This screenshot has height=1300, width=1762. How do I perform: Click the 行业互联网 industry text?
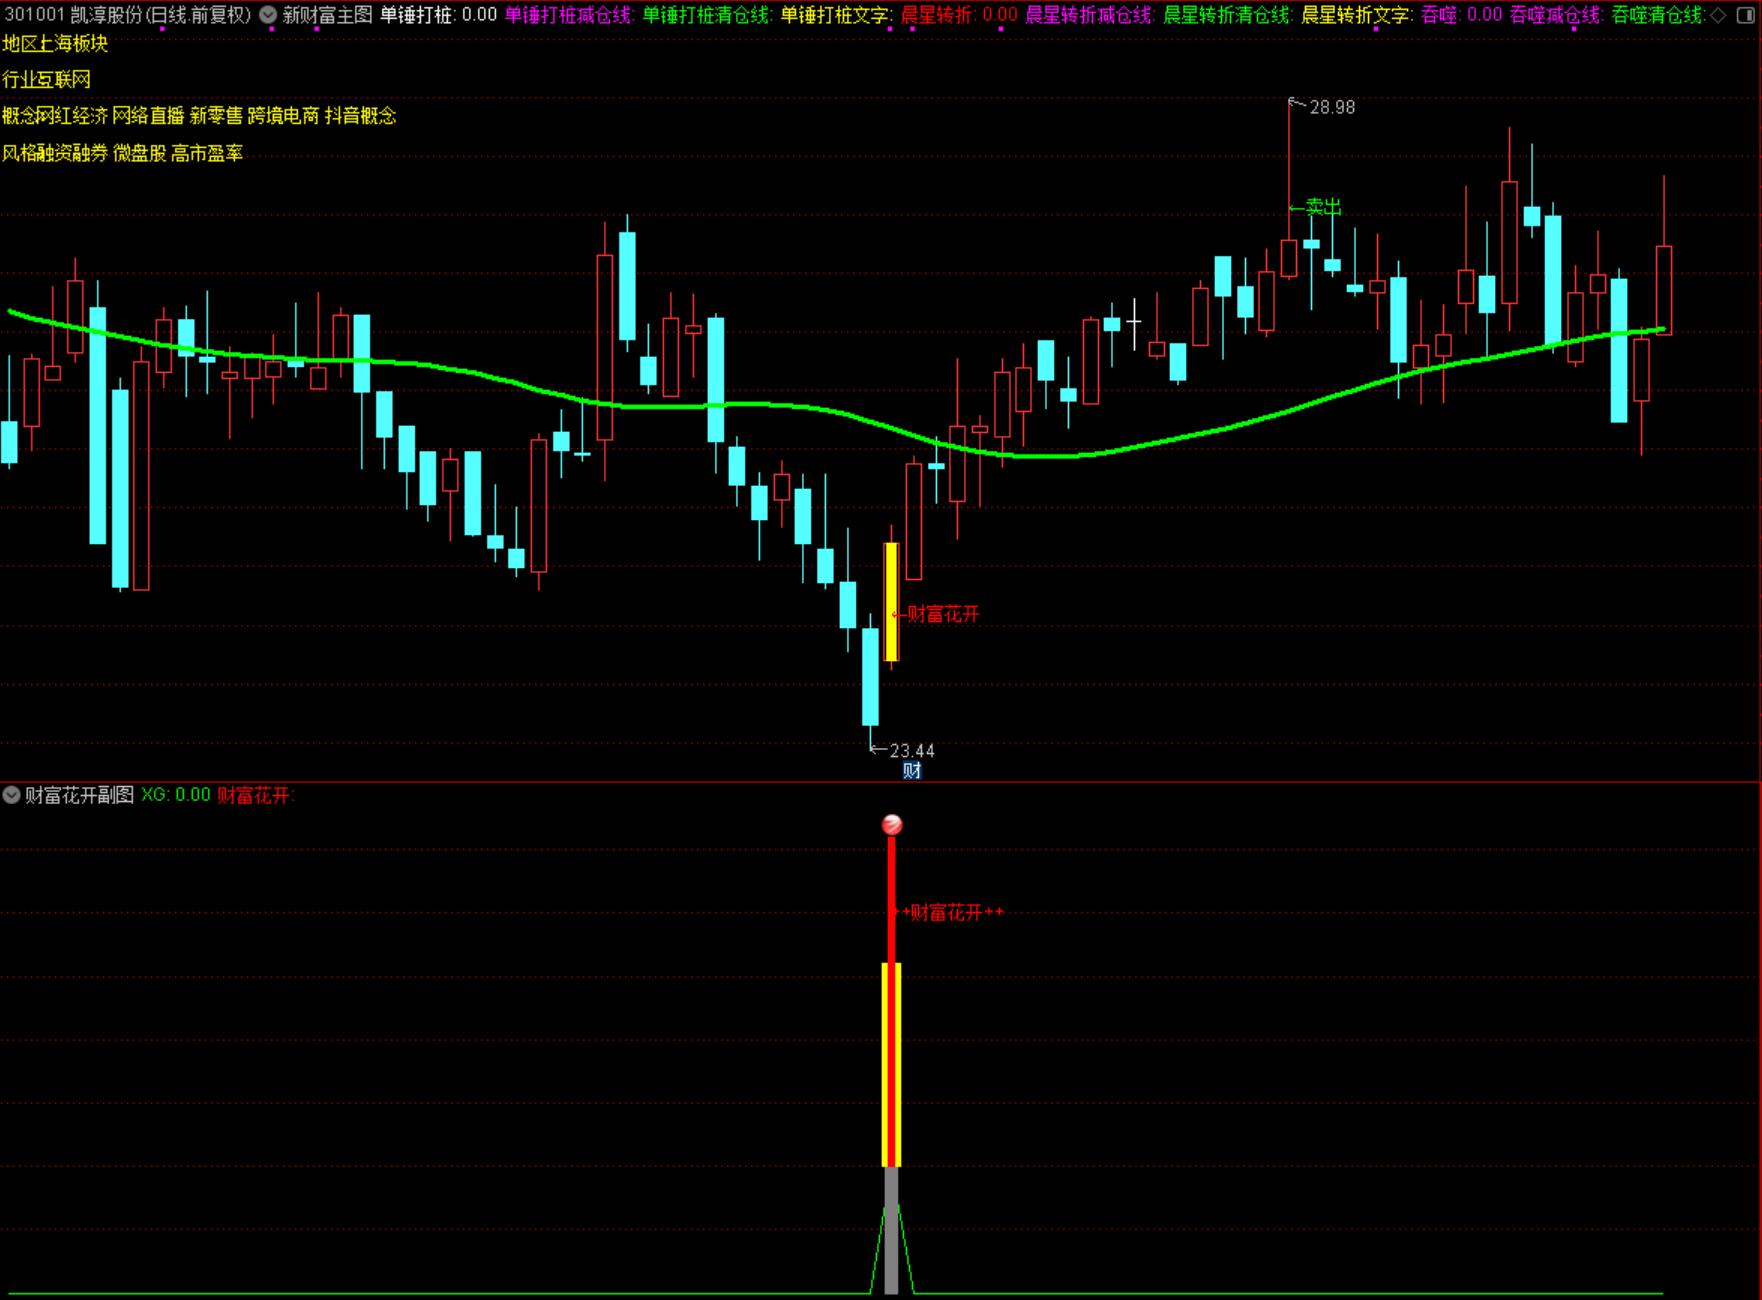point(46,79)
